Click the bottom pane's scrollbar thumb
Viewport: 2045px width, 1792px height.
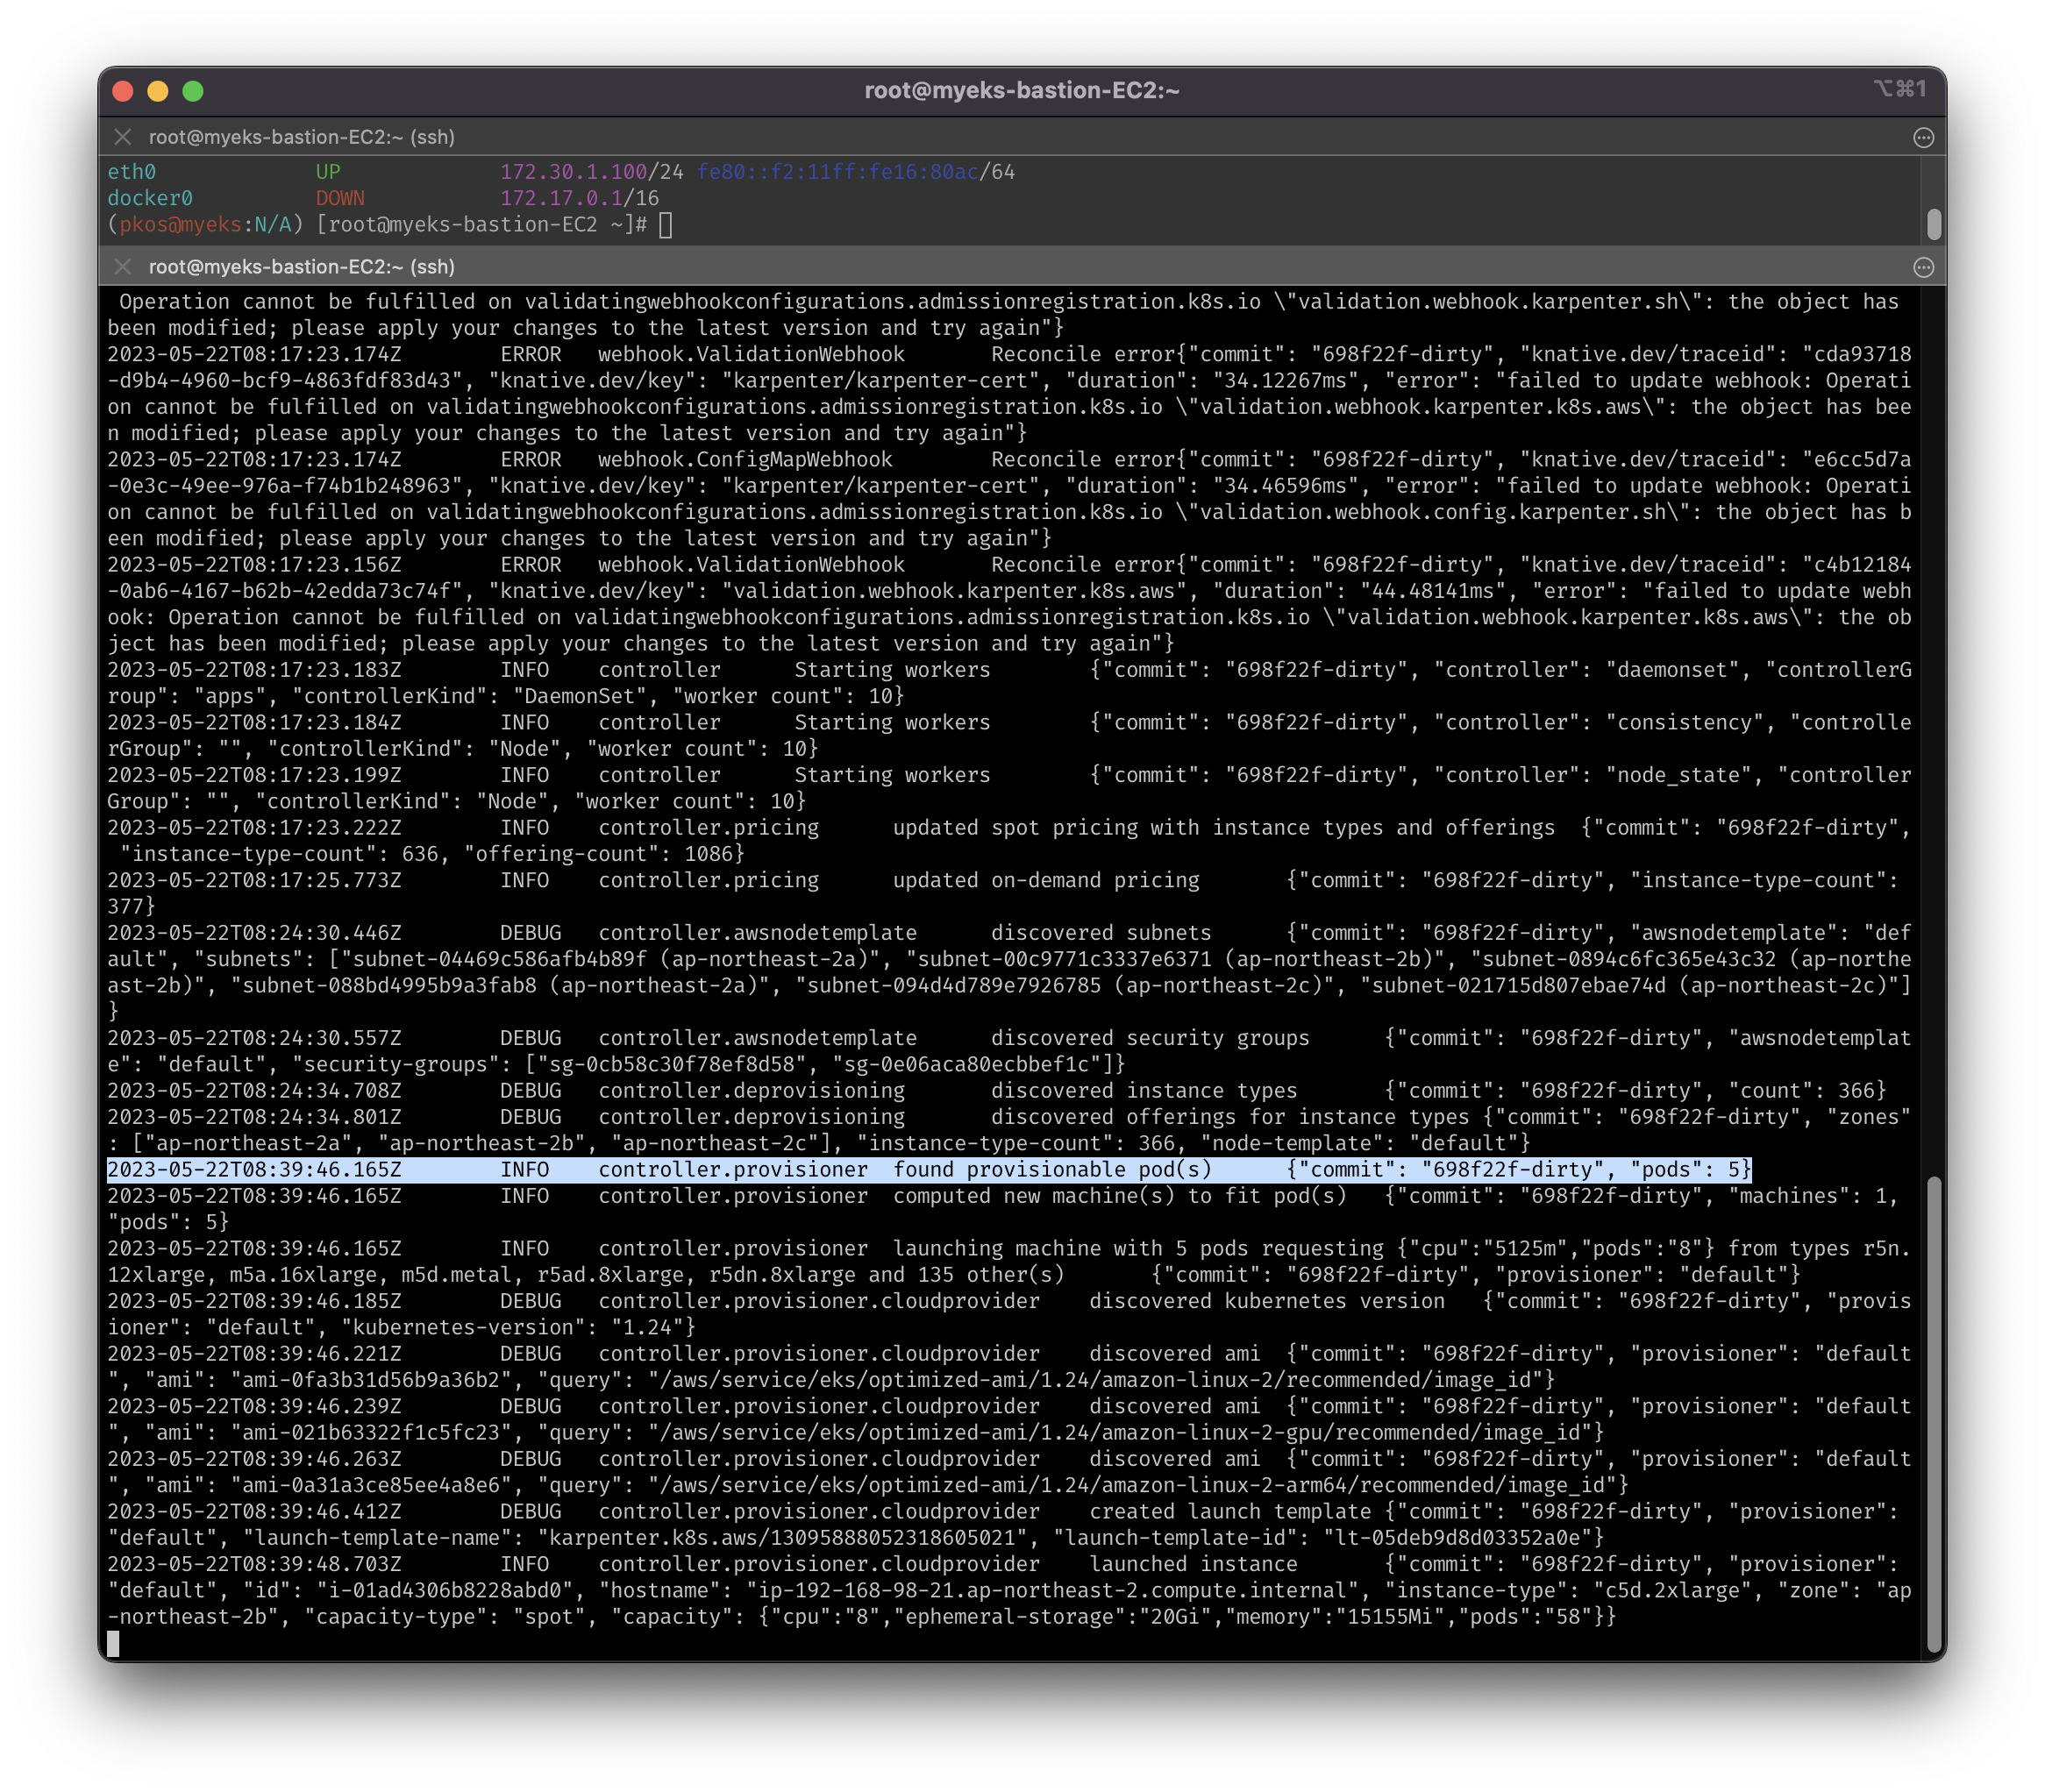click(1933, 1415)
